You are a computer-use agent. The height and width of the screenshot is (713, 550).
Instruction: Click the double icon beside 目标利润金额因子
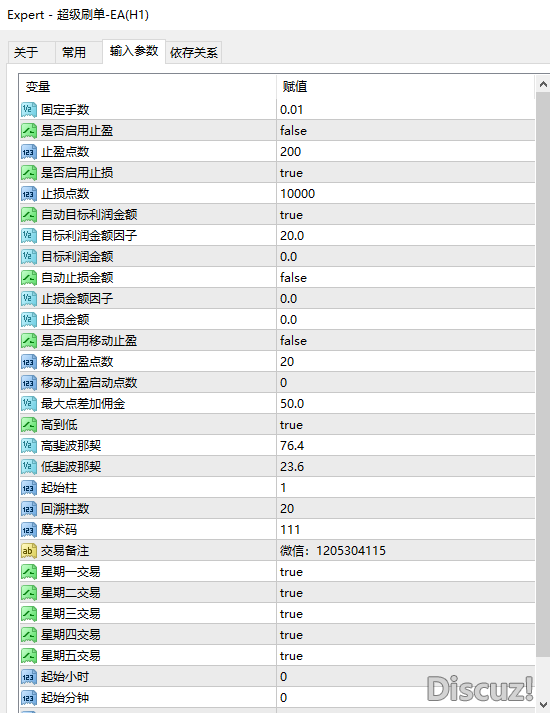tap(29, 236)
